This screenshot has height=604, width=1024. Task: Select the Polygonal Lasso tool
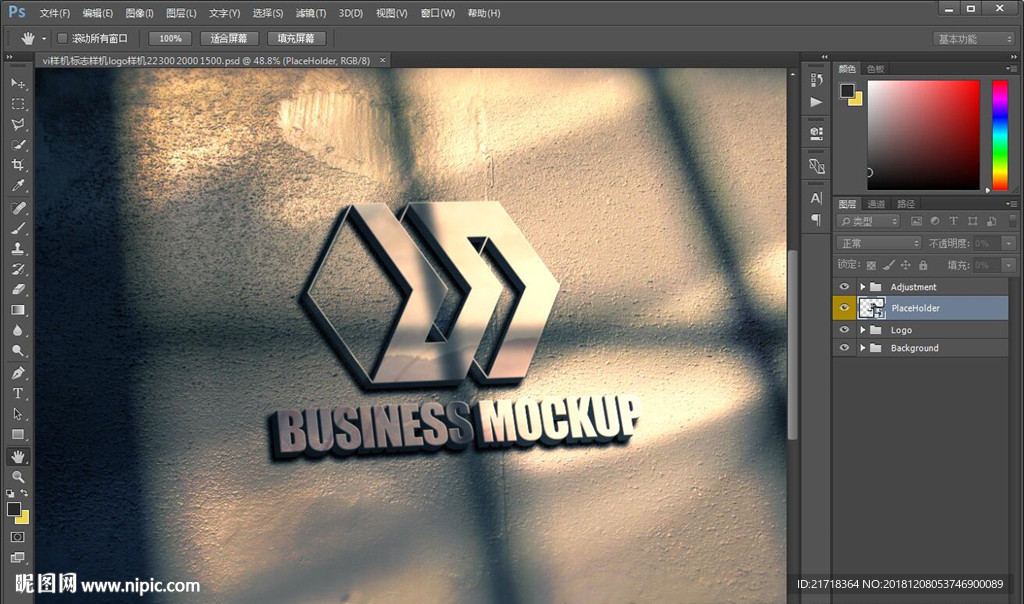[x=18, y=124]
